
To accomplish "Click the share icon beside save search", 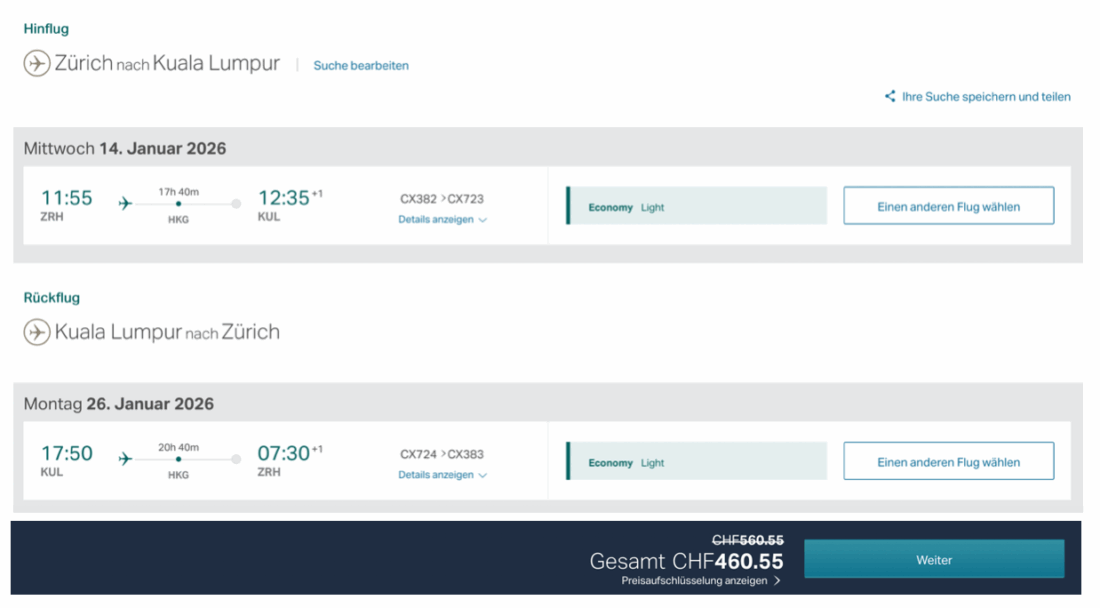I will [890, 97].
